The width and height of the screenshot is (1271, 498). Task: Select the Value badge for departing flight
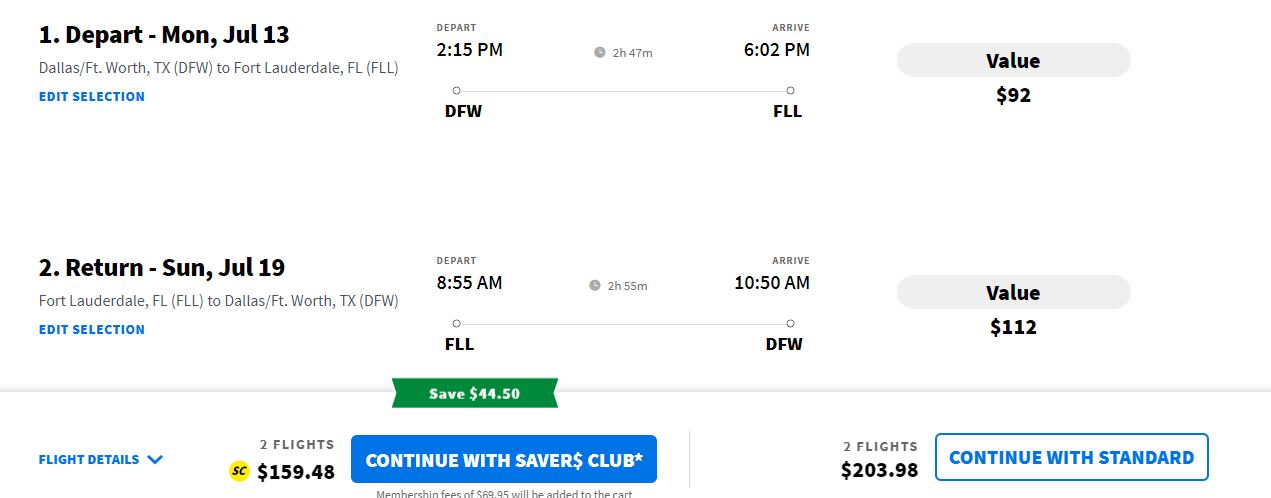[1013, 61]
